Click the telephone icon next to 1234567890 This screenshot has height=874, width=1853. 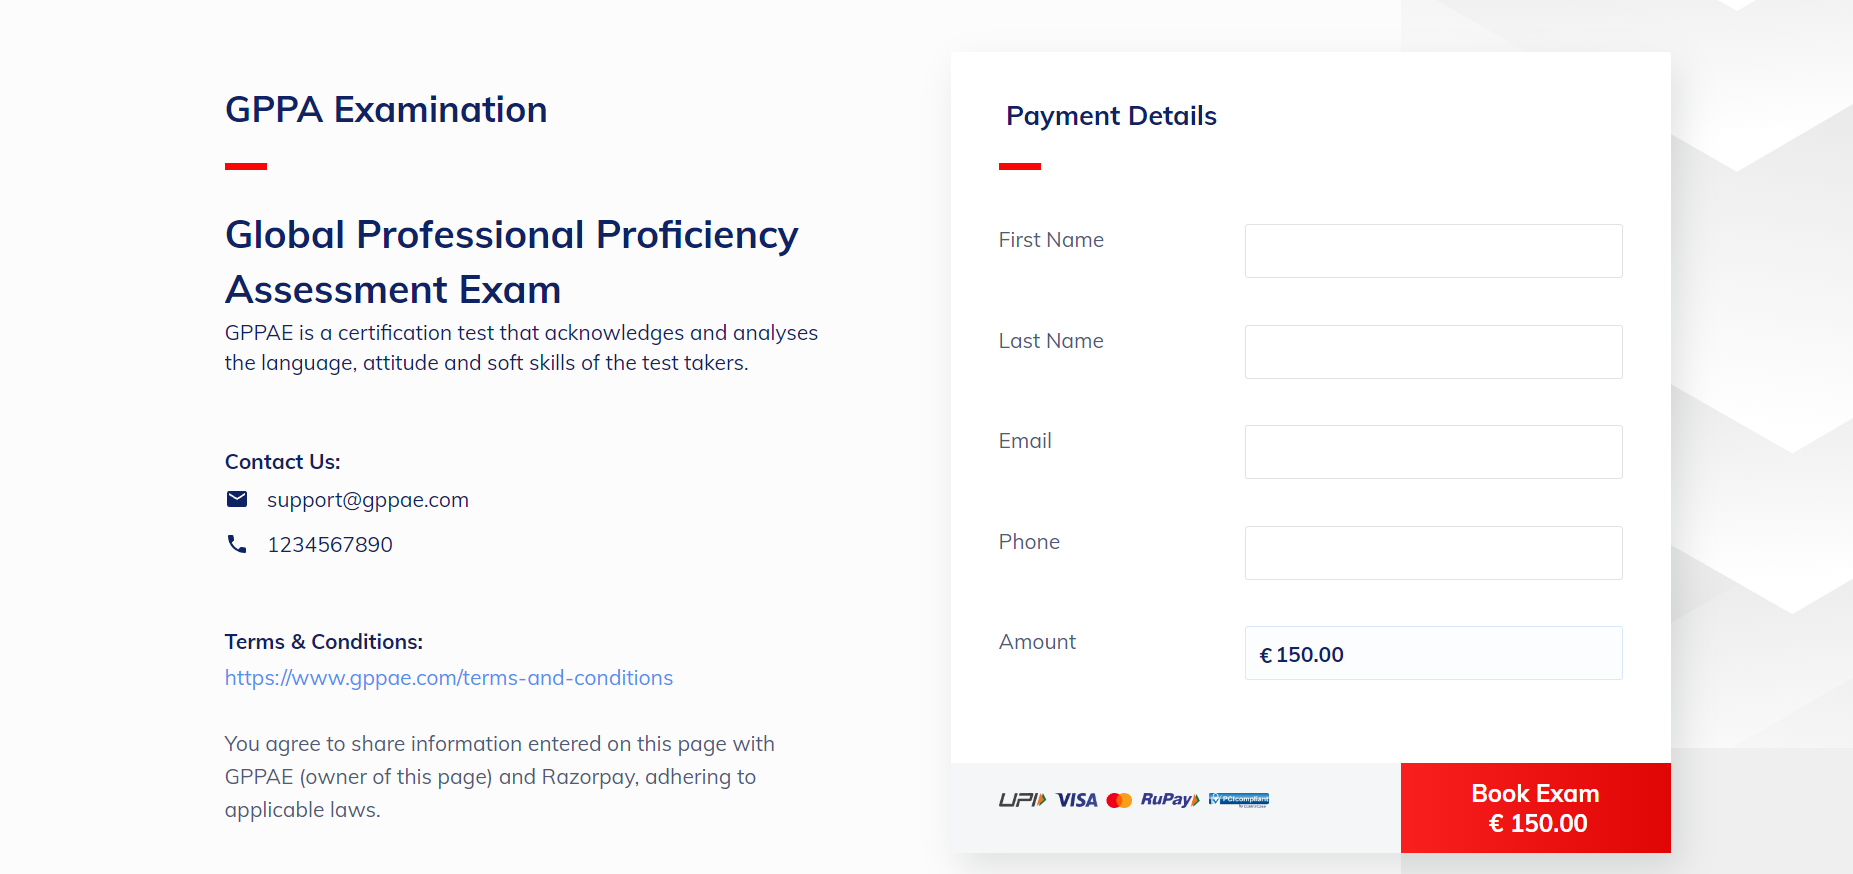point(237,544)
